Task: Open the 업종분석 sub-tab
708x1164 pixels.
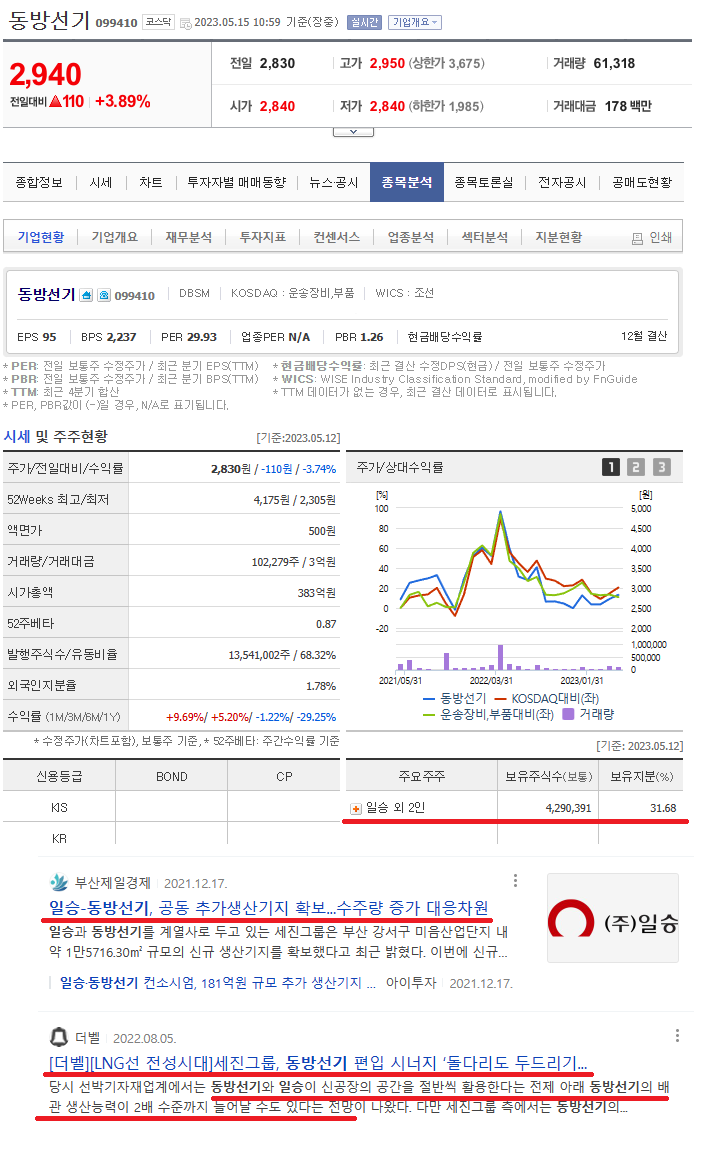Action: click(411, 237)
